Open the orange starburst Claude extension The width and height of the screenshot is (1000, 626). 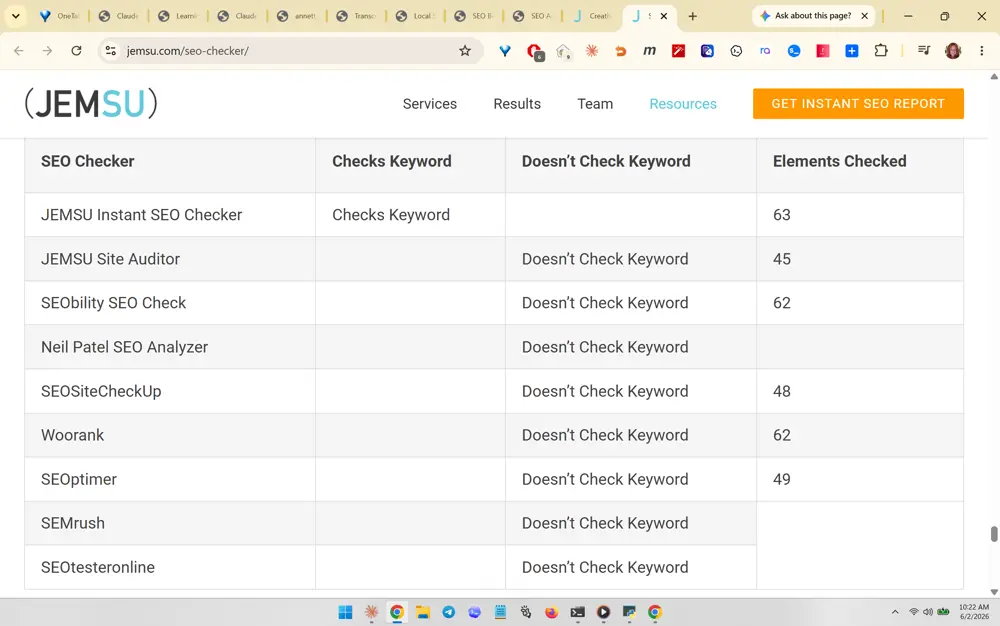click(592, 51)
